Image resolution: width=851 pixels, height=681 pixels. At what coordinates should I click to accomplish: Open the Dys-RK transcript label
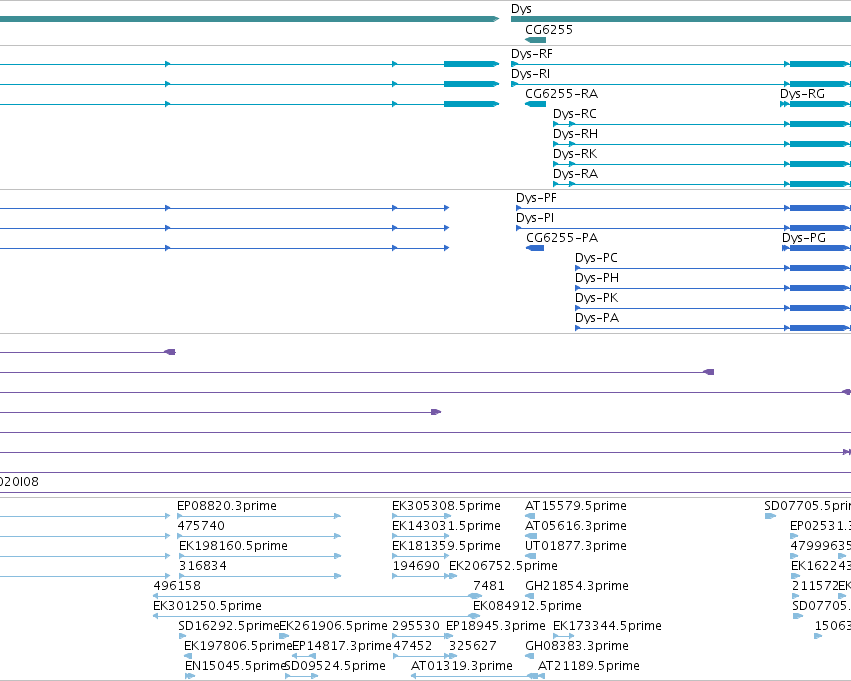point(575,154)
